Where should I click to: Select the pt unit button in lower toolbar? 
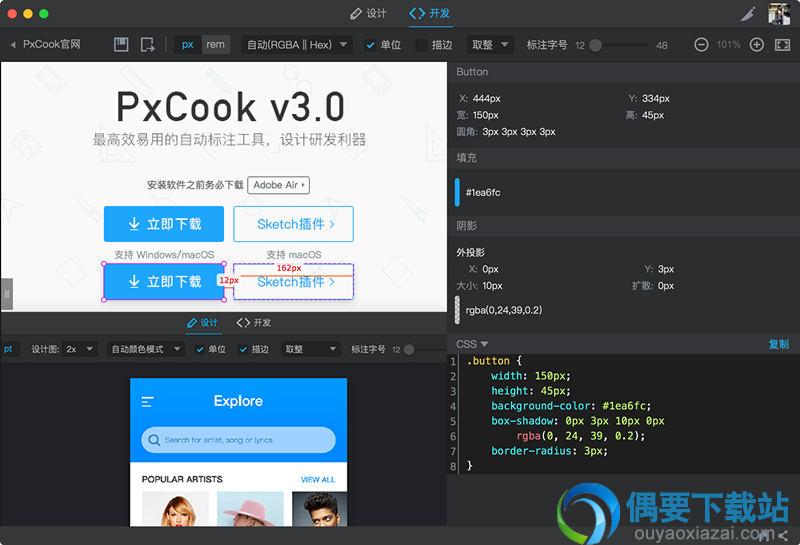(x=9, y=349)
